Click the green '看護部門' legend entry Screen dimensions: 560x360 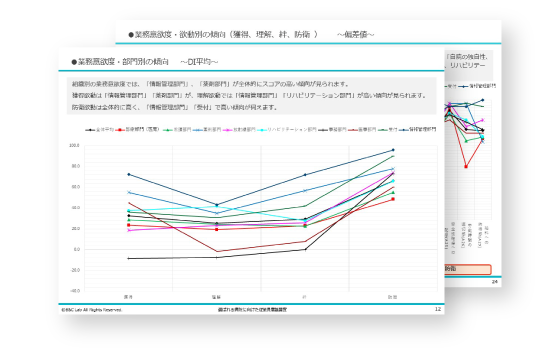(x=177, y=130)
